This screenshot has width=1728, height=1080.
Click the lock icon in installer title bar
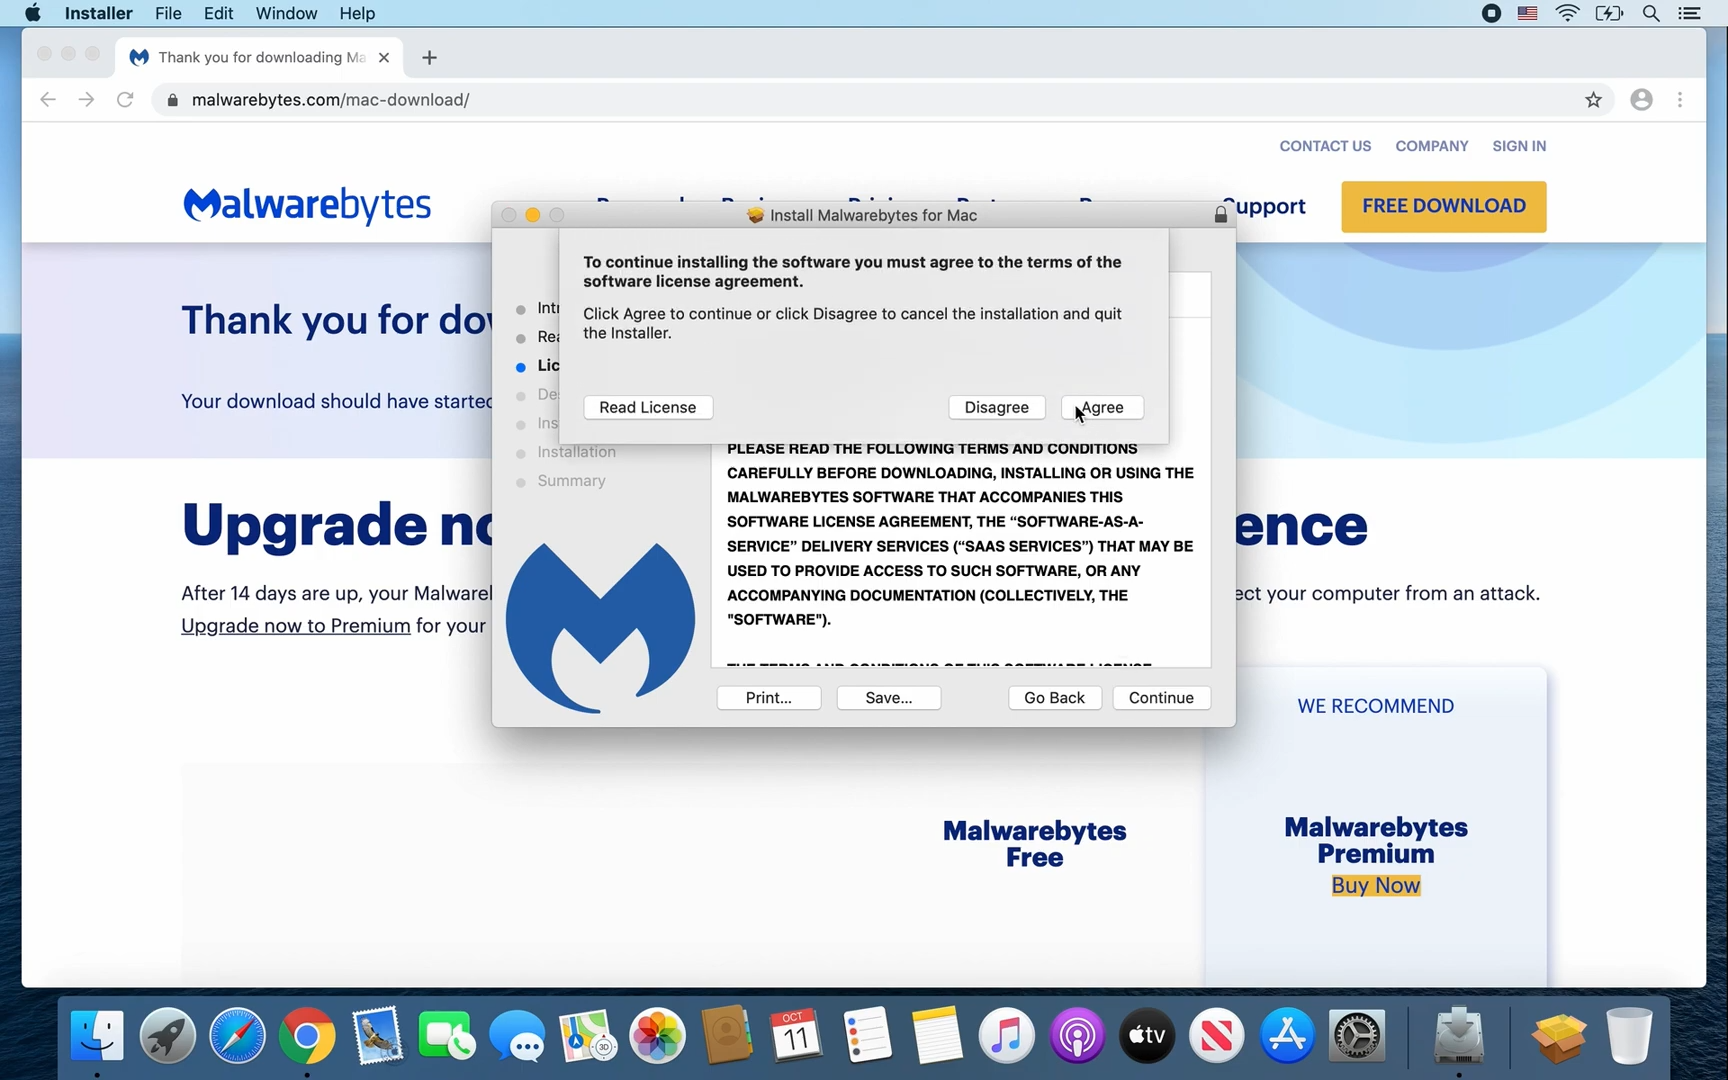pos(1220,215)
